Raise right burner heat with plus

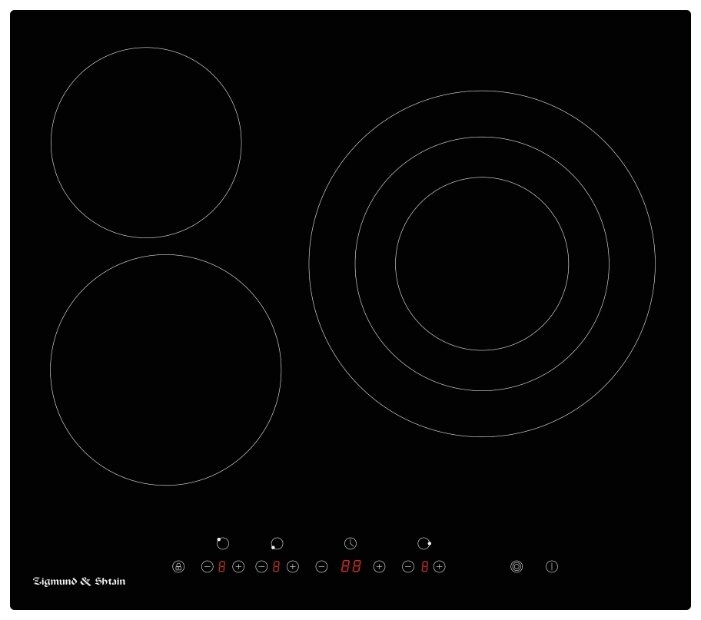click(439, 567)
